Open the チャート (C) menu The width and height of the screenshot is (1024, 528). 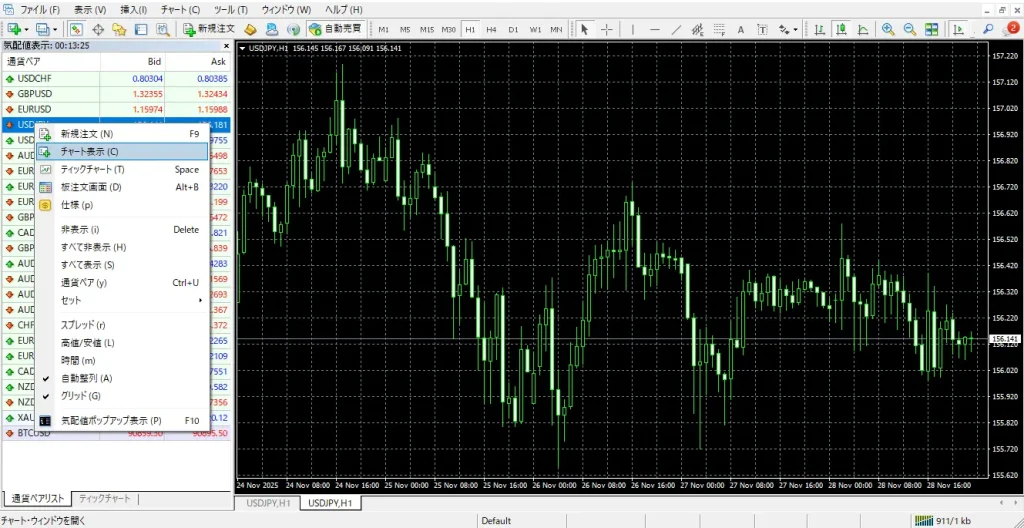(180, 9)
